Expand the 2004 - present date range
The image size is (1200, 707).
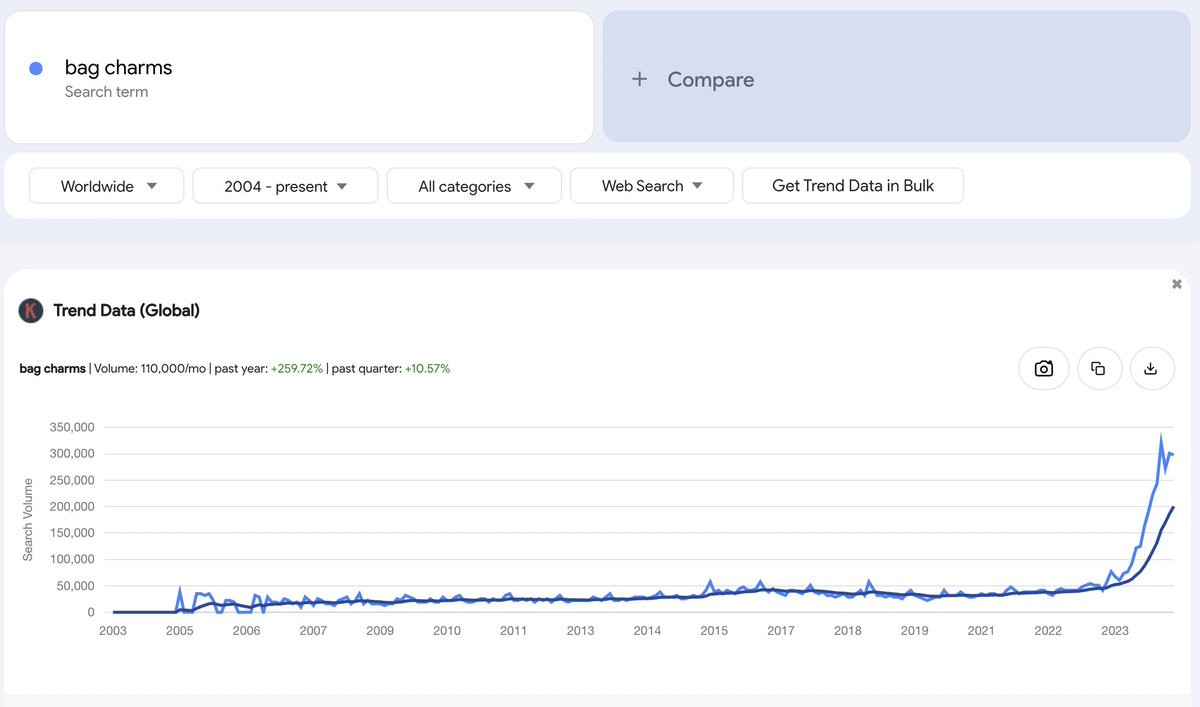(285, 186)
